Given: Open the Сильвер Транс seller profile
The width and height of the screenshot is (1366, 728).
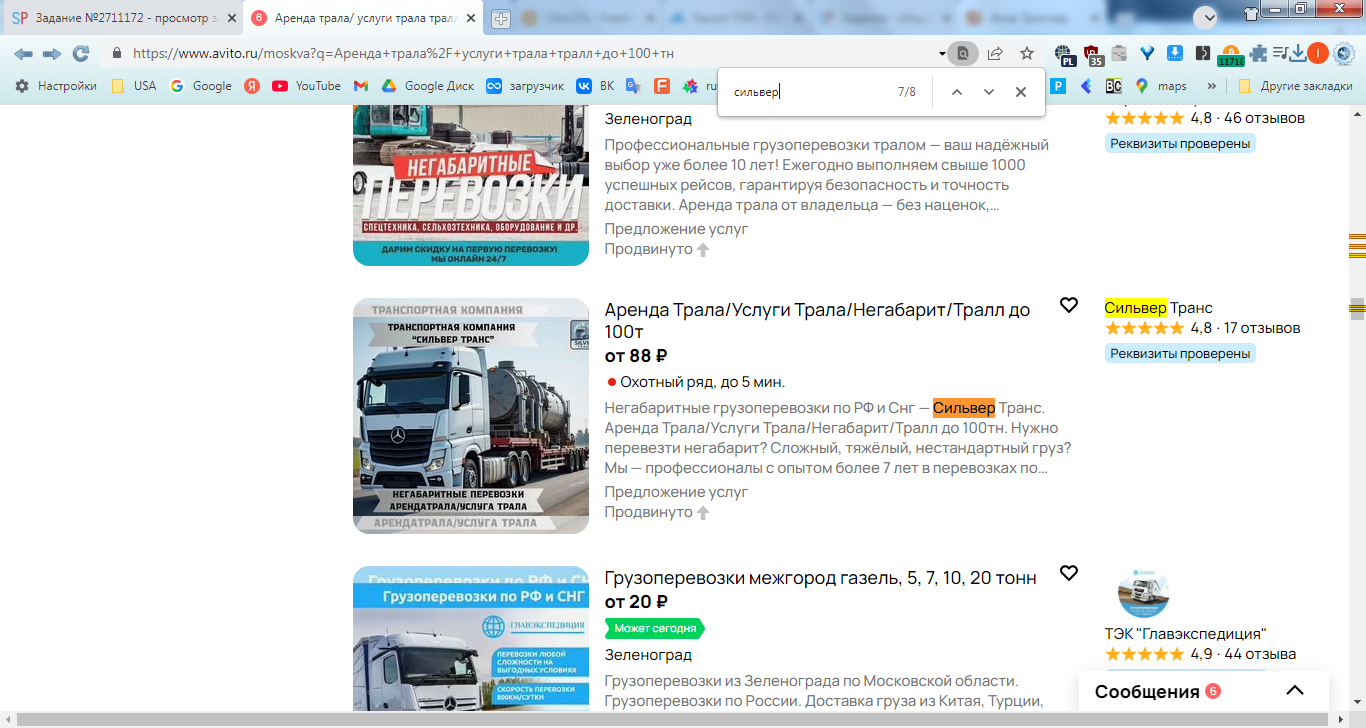Looking at the screenshot, I should point(1158,308).
